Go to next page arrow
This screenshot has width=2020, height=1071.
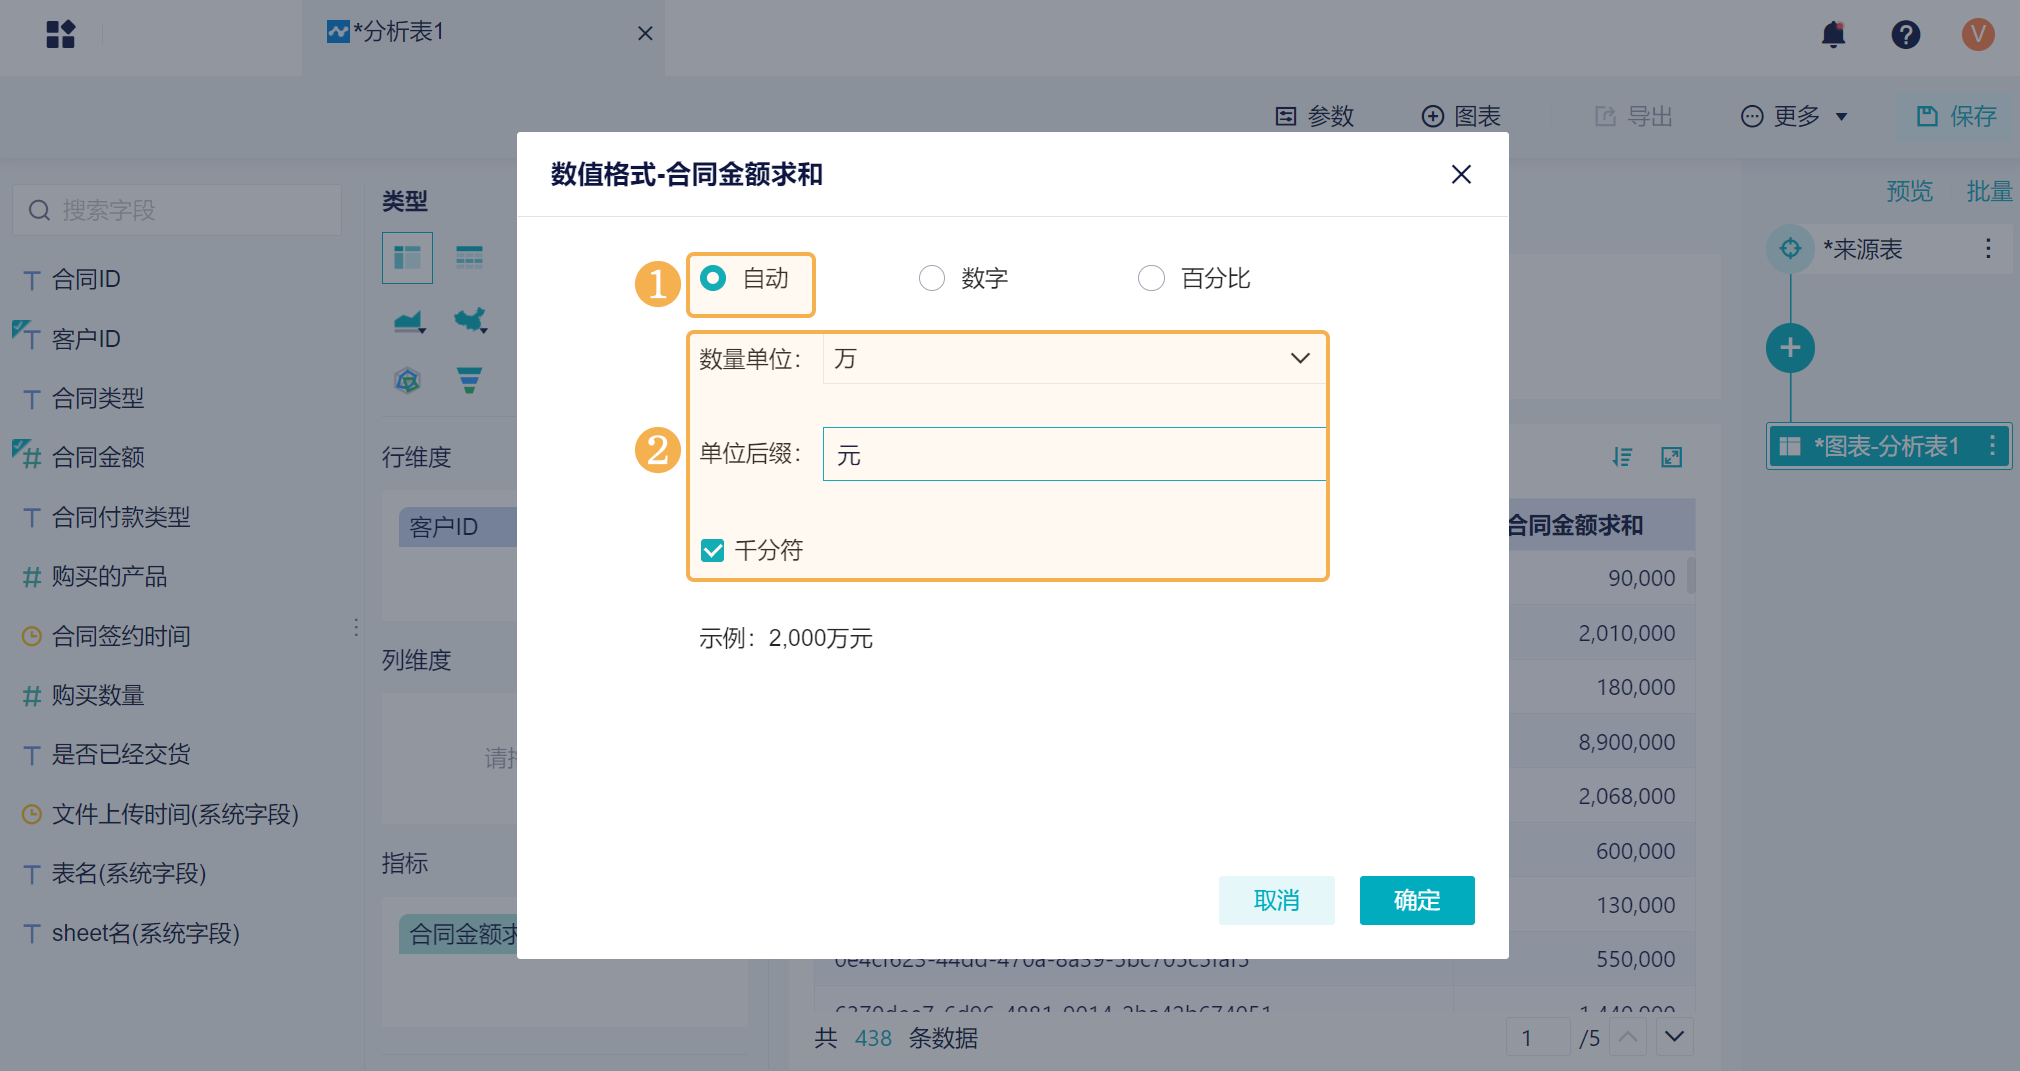point(1674,1037)
